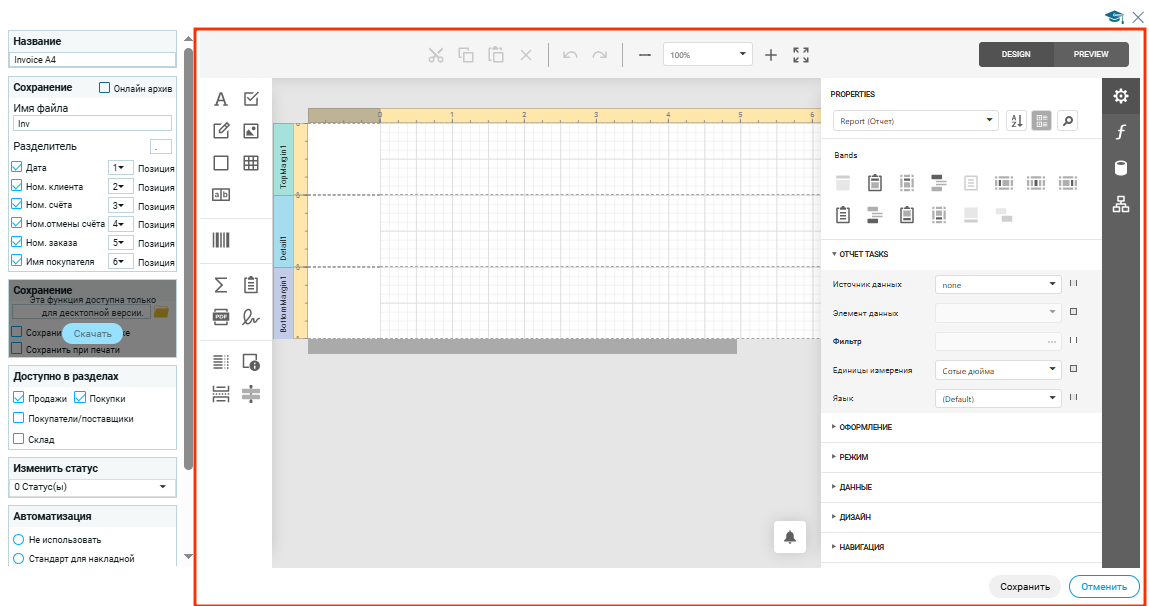Add the PDF content control
1149x606 pixels.
click(x=221, y=317)
